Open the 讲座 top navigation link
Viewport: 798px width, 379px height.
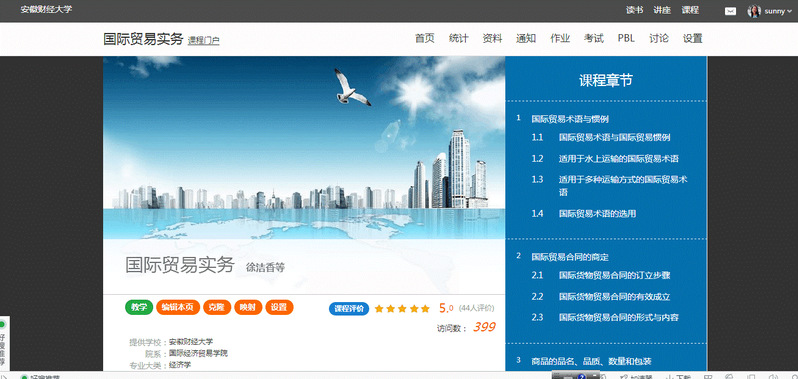pyautogui.click(x=662, y=10)
